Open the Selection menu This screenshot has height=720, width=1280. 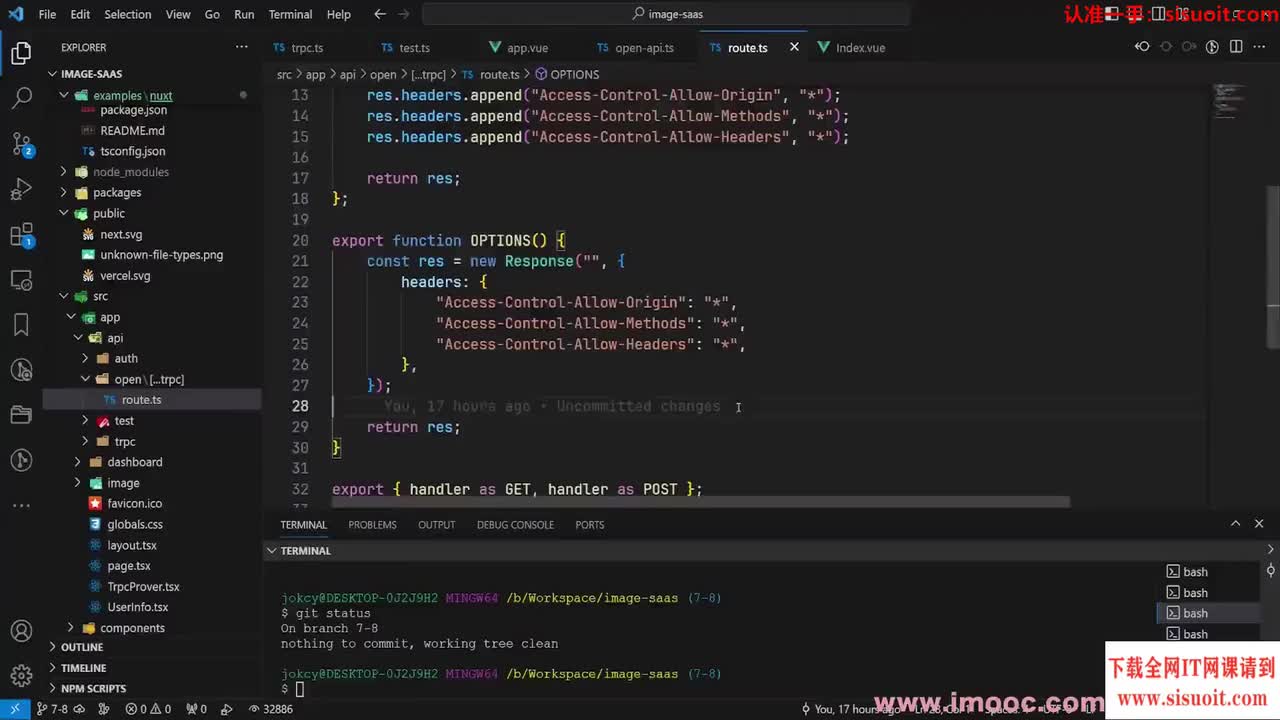tap(128, 14)
